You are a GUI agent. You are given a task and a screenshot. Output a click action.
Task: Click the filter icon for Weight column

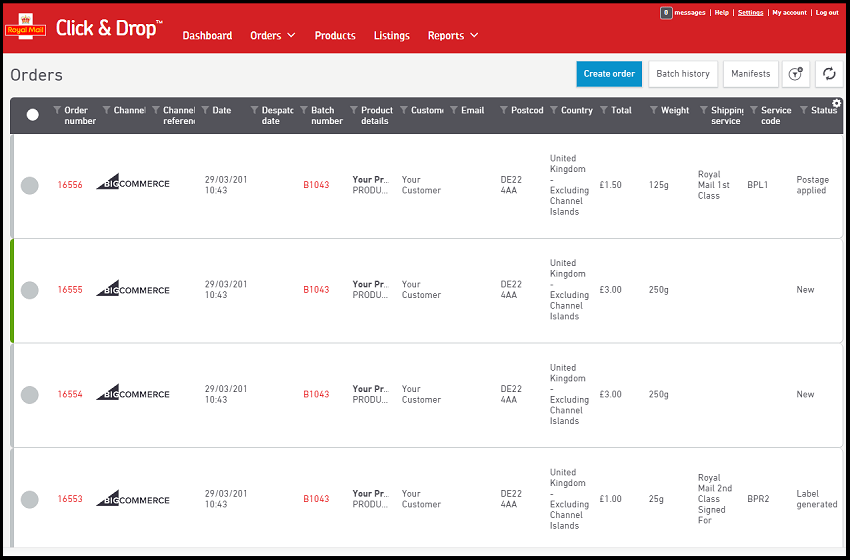tap(654, 110)
